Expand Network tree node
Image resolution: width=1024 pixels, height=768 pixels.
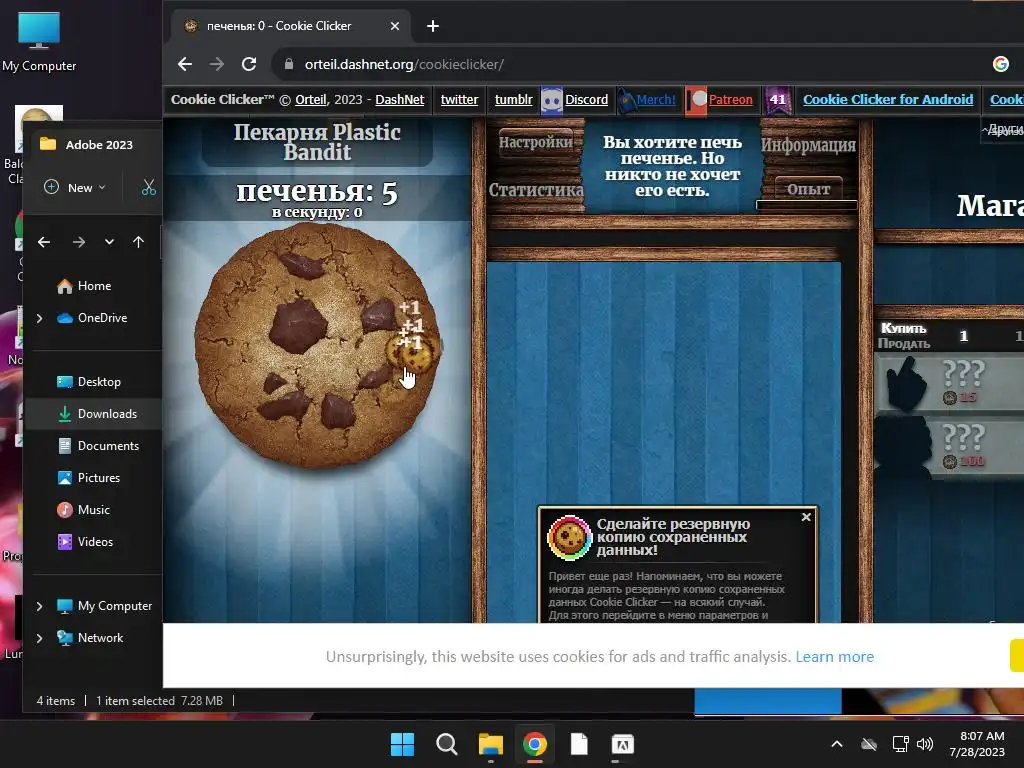tap(39, 638)
